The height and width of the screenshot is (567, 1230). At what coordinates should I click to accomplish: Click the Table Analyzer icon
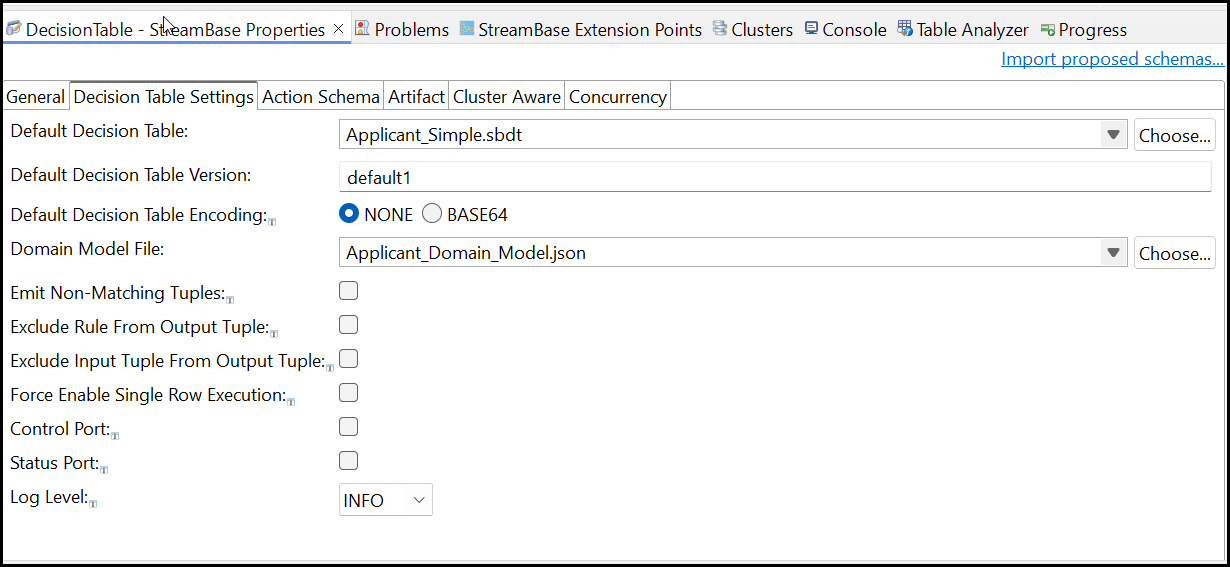click(904, 29)
